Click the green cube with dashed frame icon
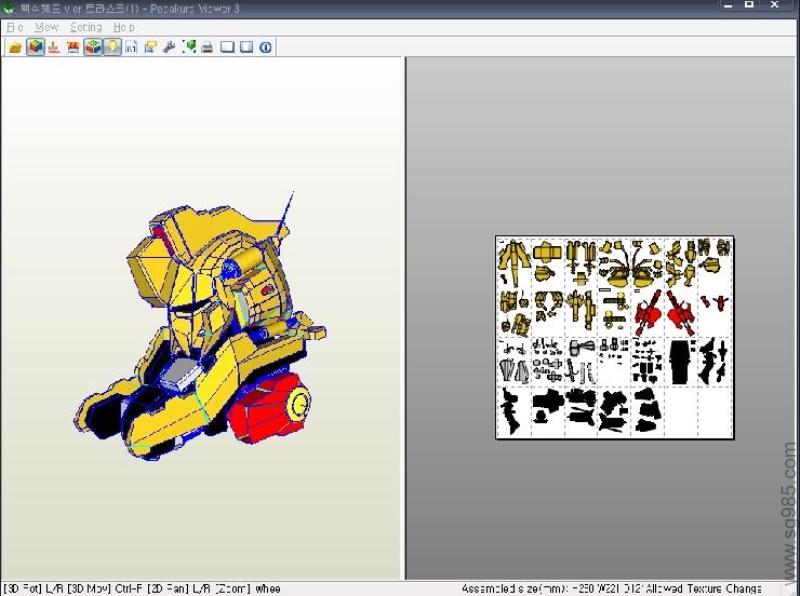 pos(189,47)
